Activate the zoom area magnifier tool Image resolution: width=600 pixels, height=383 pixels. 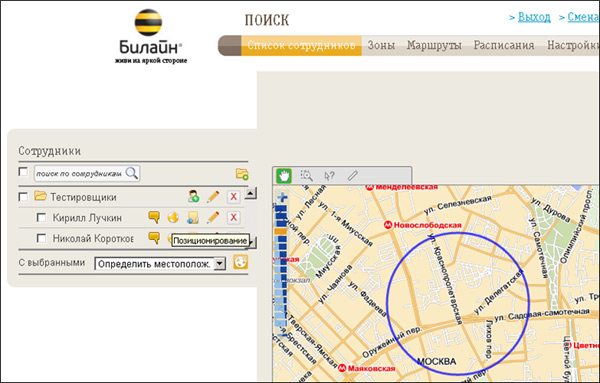coord(307,176)
